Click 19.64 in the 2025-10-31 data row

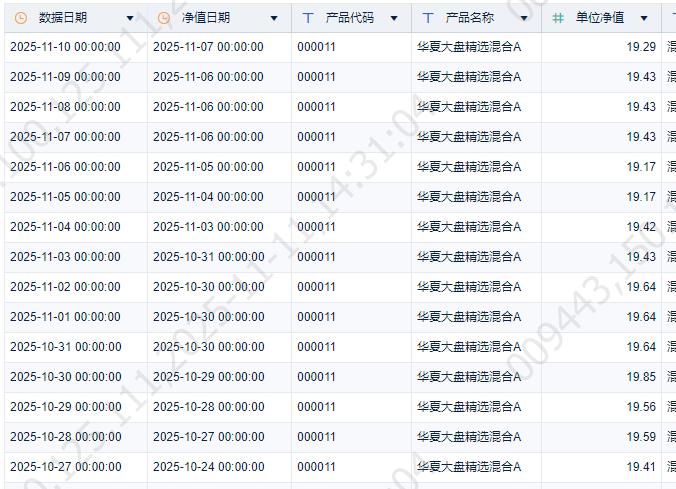click(641, 347)
